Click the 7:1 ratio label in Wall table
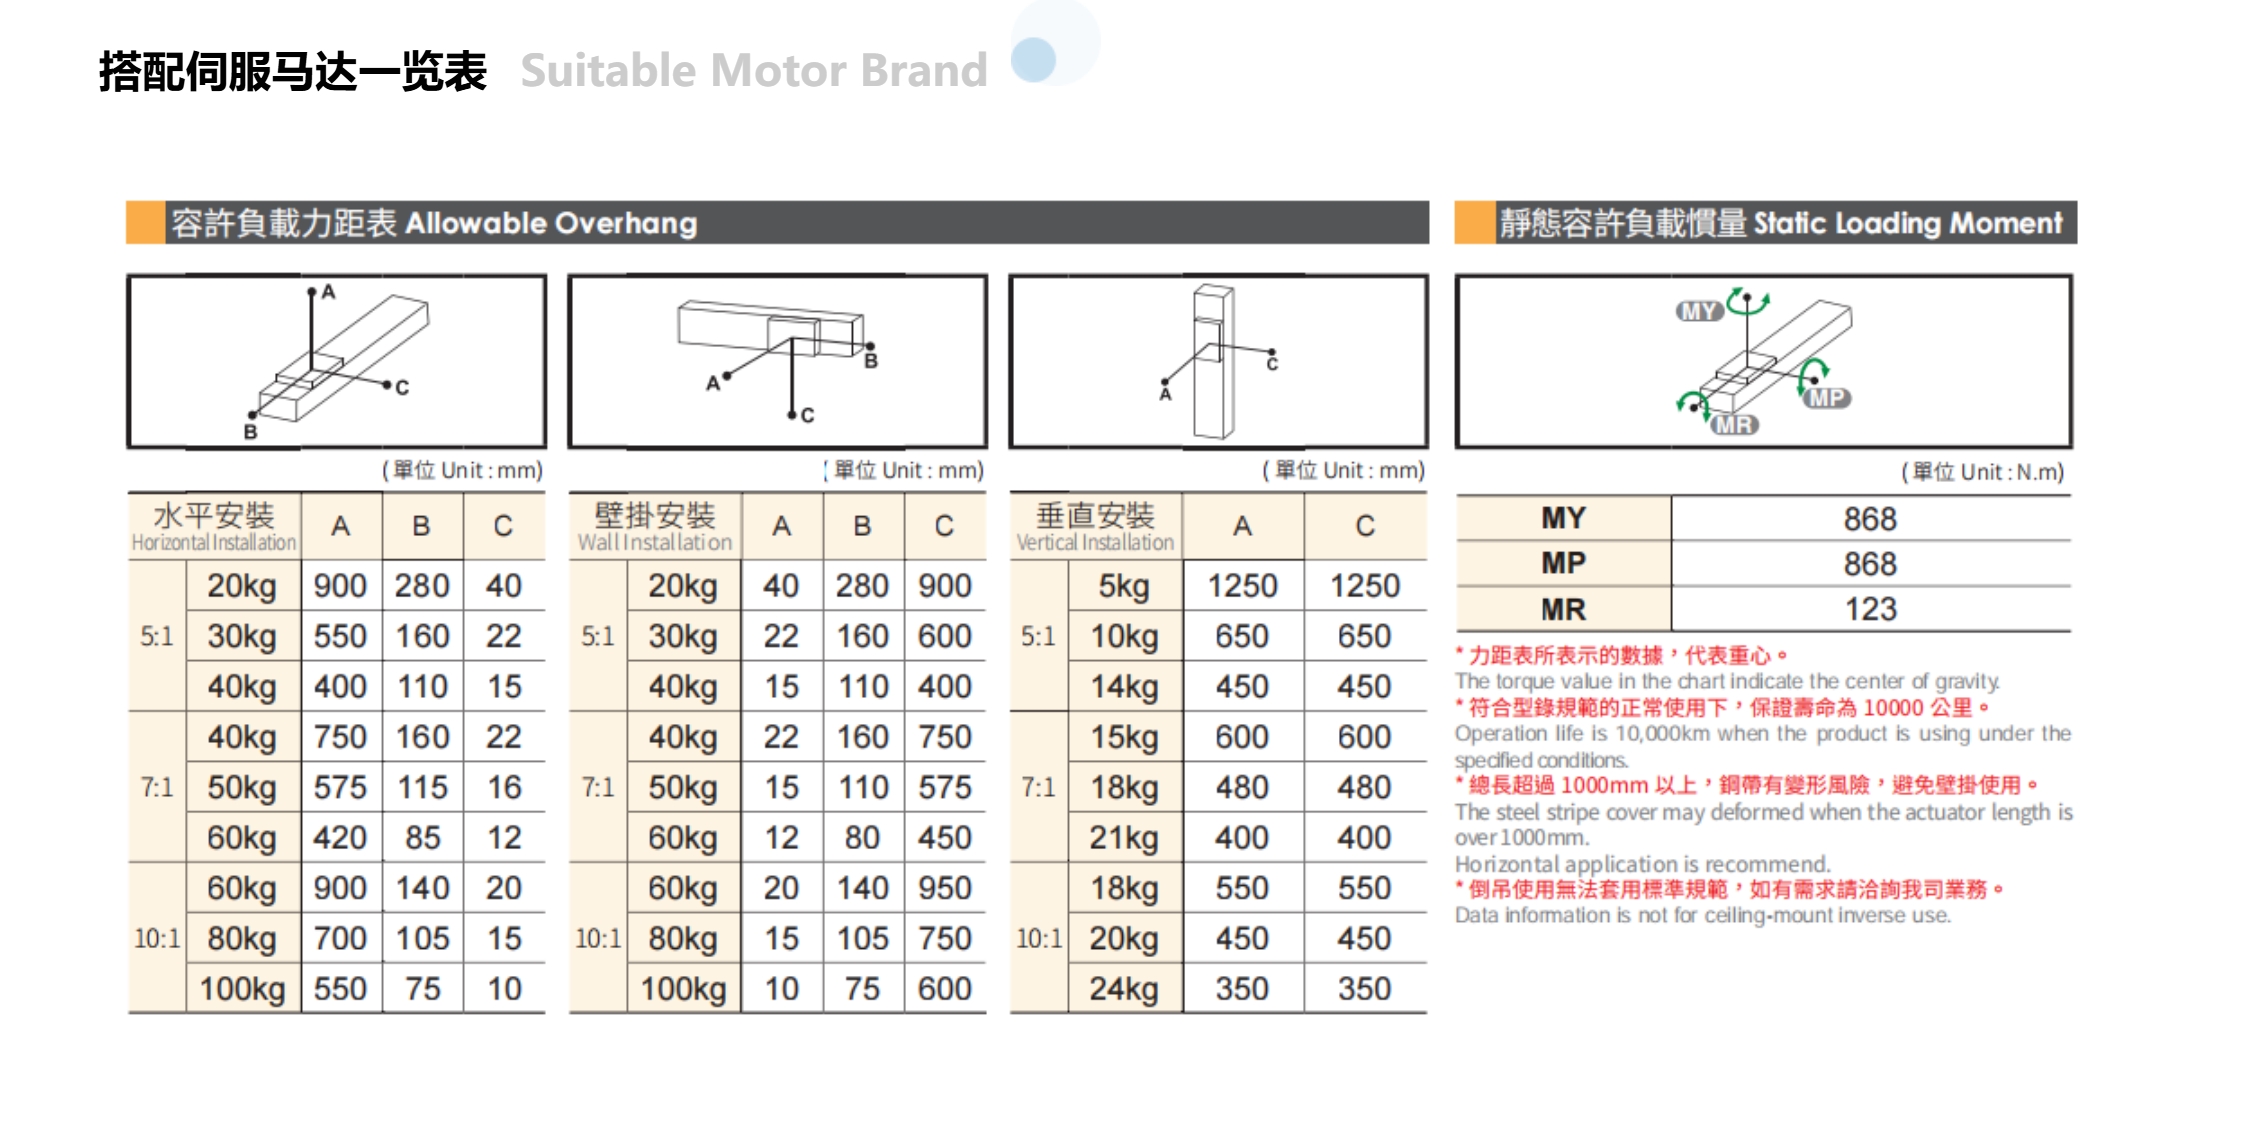2257x1141 pixels. click(598, 787)
